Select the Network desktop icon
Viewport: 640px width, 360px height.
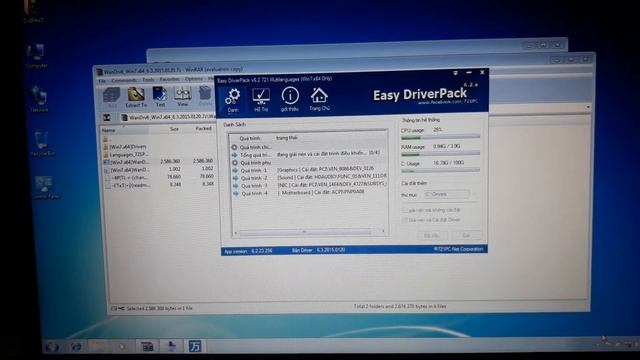tap(39, 99)
